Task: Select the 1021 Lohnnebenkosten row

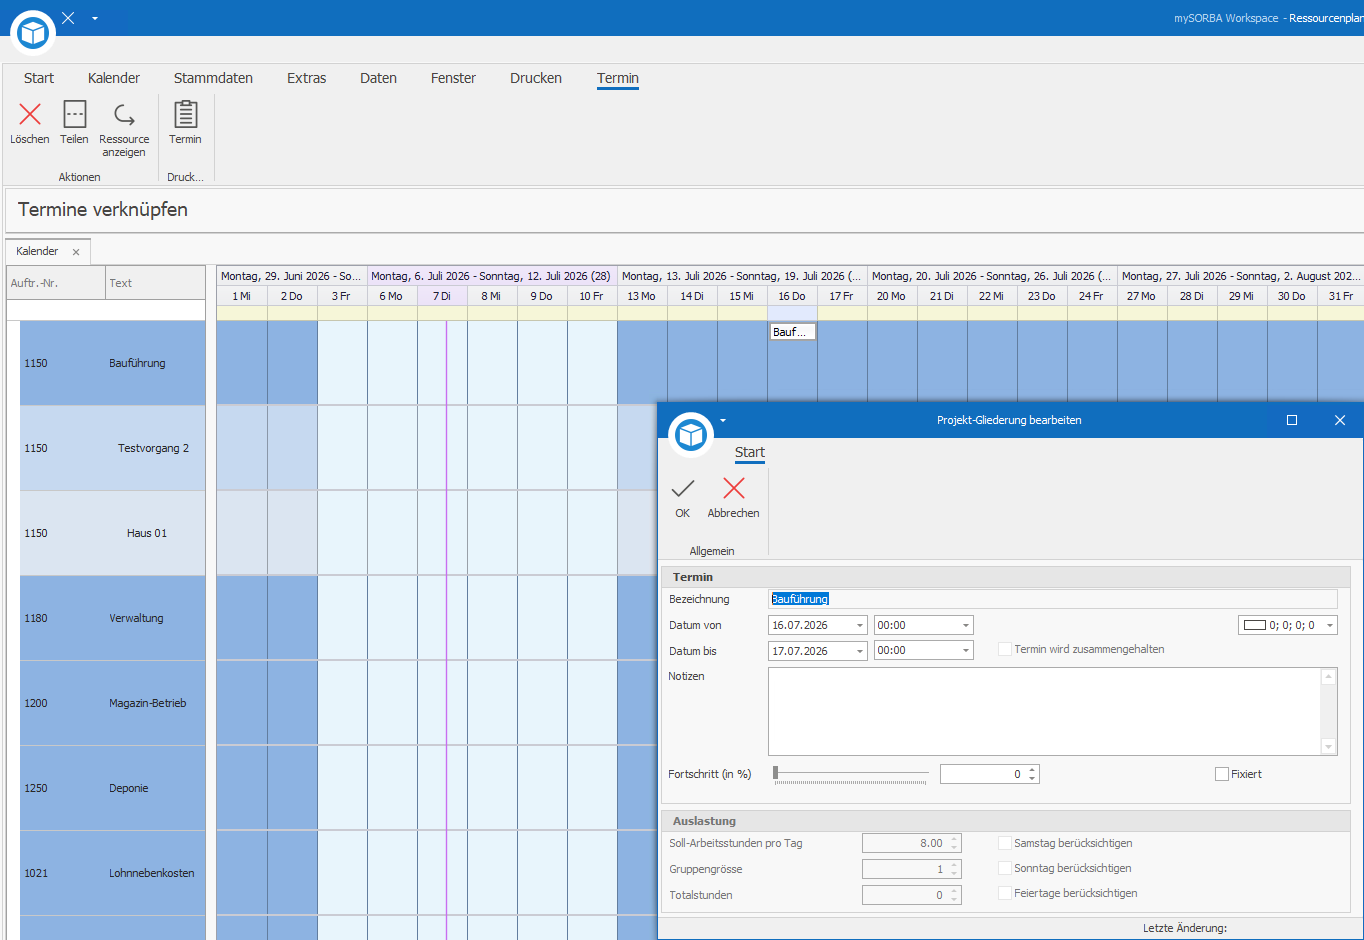Action: click(x=112, y=873)
